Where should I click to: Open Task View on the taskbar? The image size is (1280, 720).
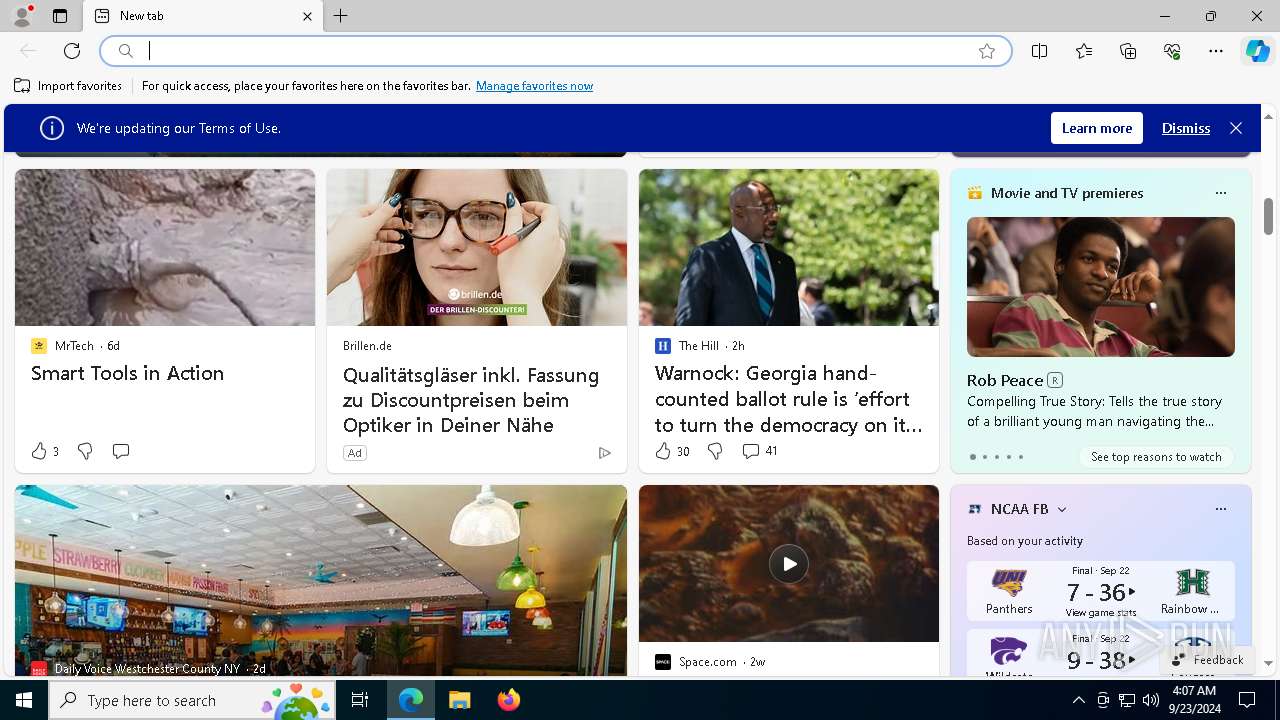(x=360, y=700)
